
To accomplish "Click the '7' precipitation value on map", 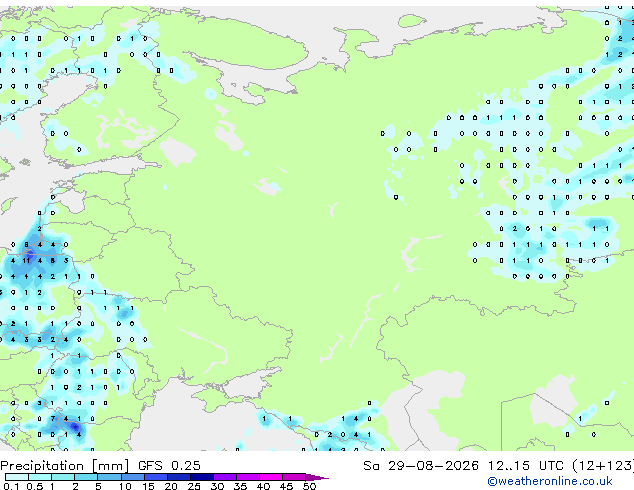I will [x=53, y=419].
